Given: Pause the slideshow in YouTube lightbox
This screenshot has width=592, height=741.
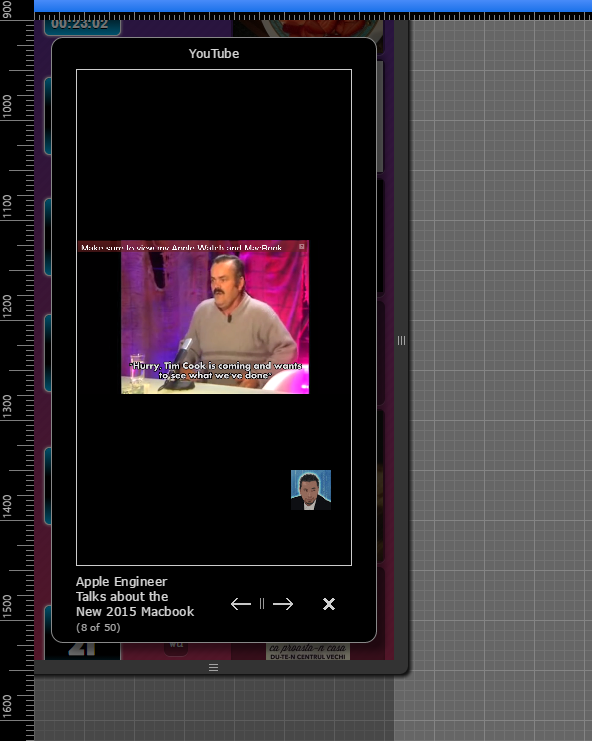Looking at the screenshot, I should coord(262,603).
